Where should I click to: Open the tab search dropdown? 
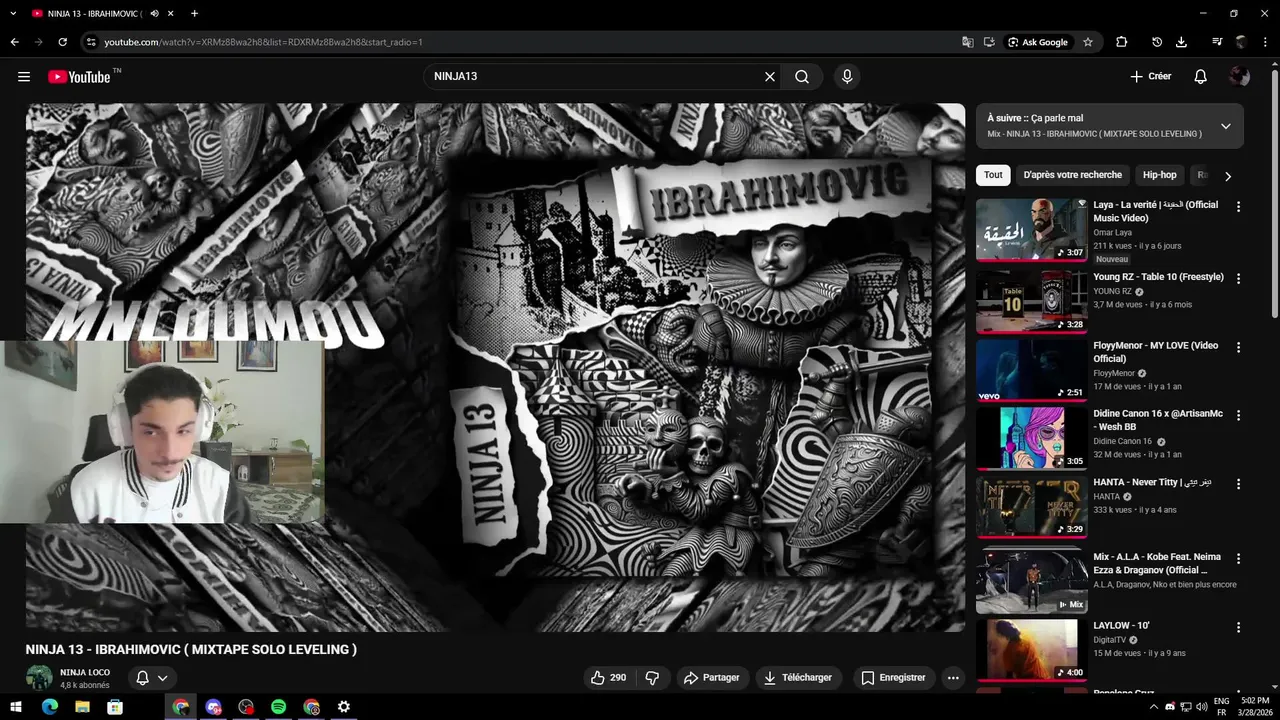pos(13,14)
